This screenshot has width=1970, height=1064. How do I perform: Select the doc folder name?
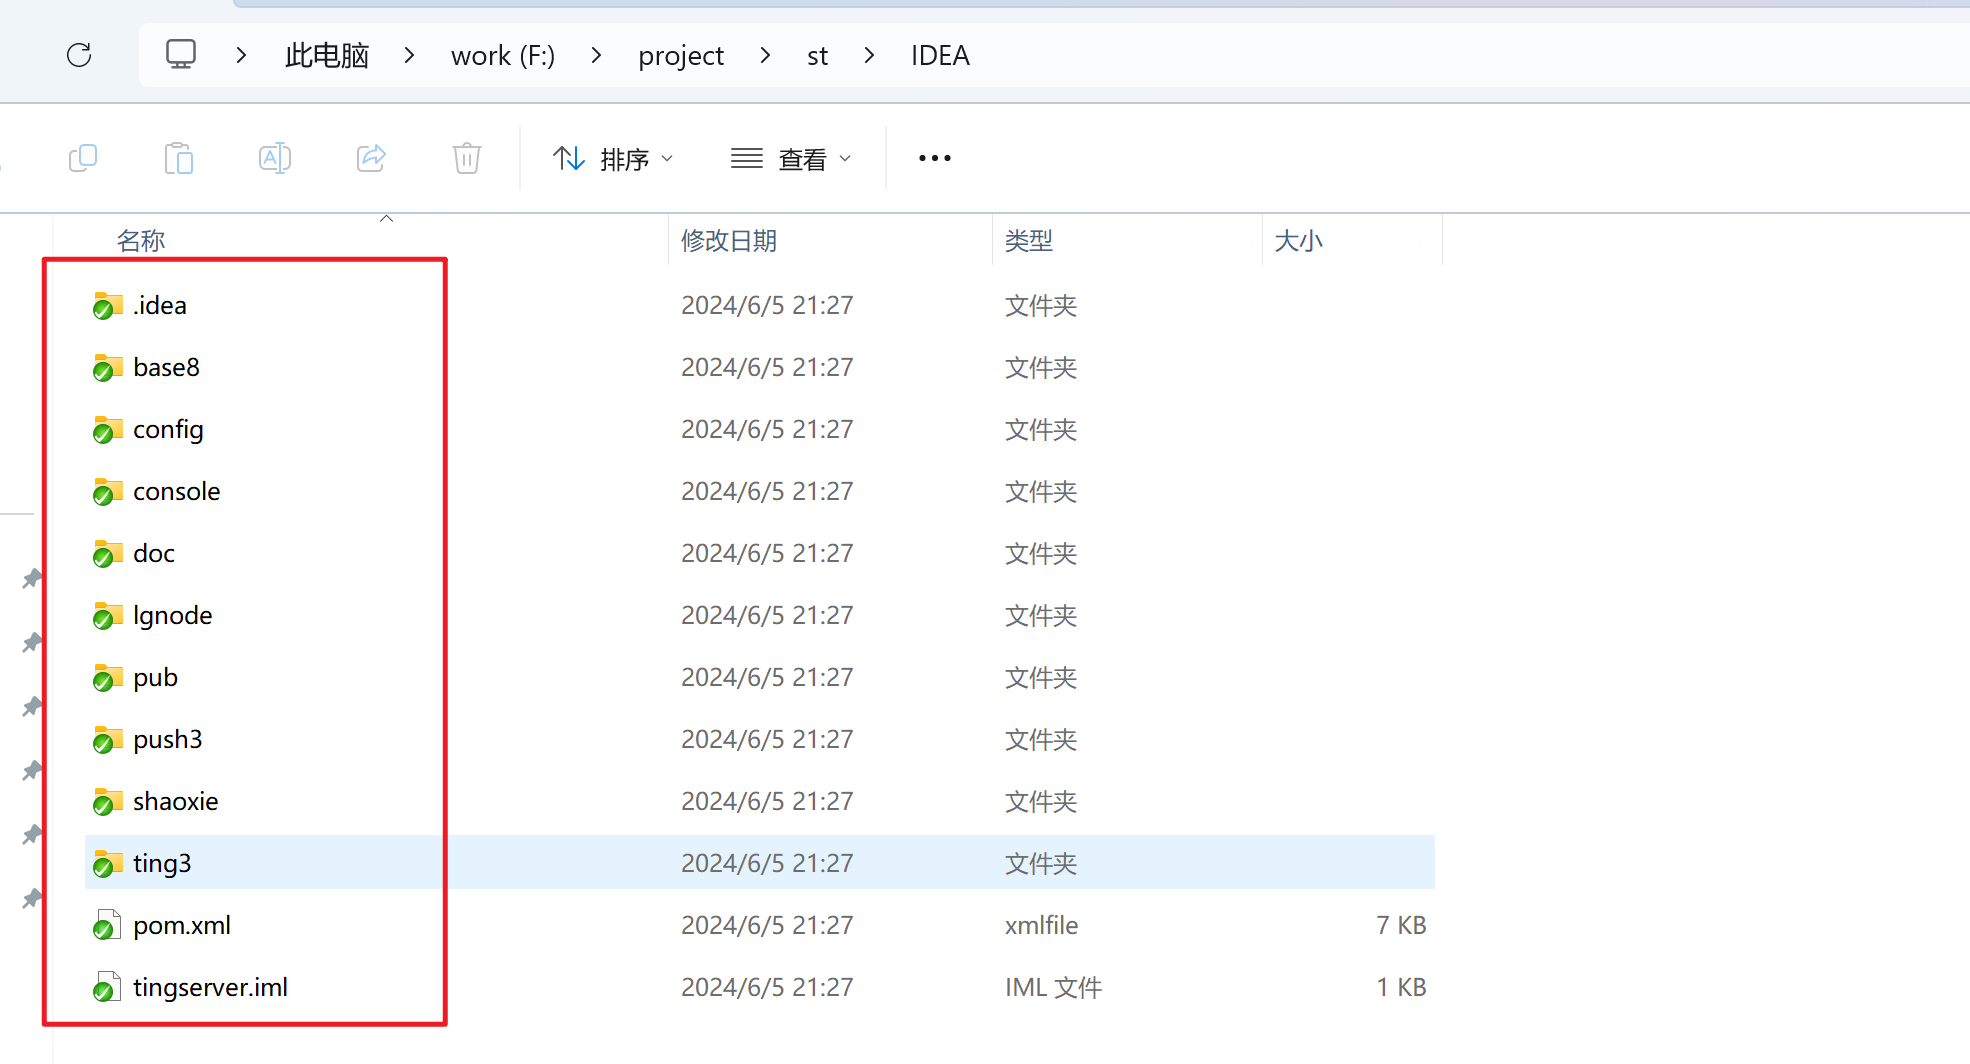coord(154,553)
